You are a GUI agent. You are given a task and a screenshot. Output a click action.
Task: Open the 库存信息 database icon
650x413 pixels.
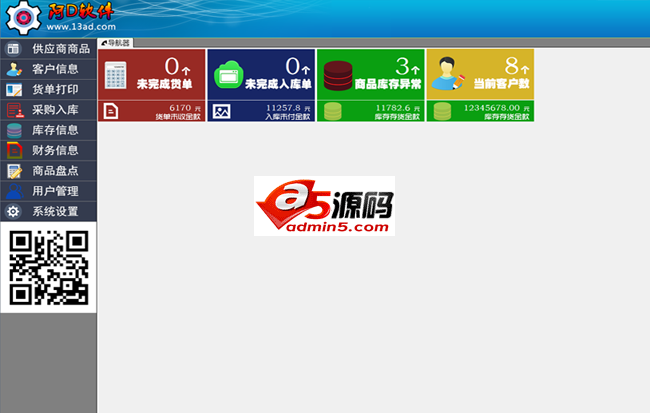[14, 130]
